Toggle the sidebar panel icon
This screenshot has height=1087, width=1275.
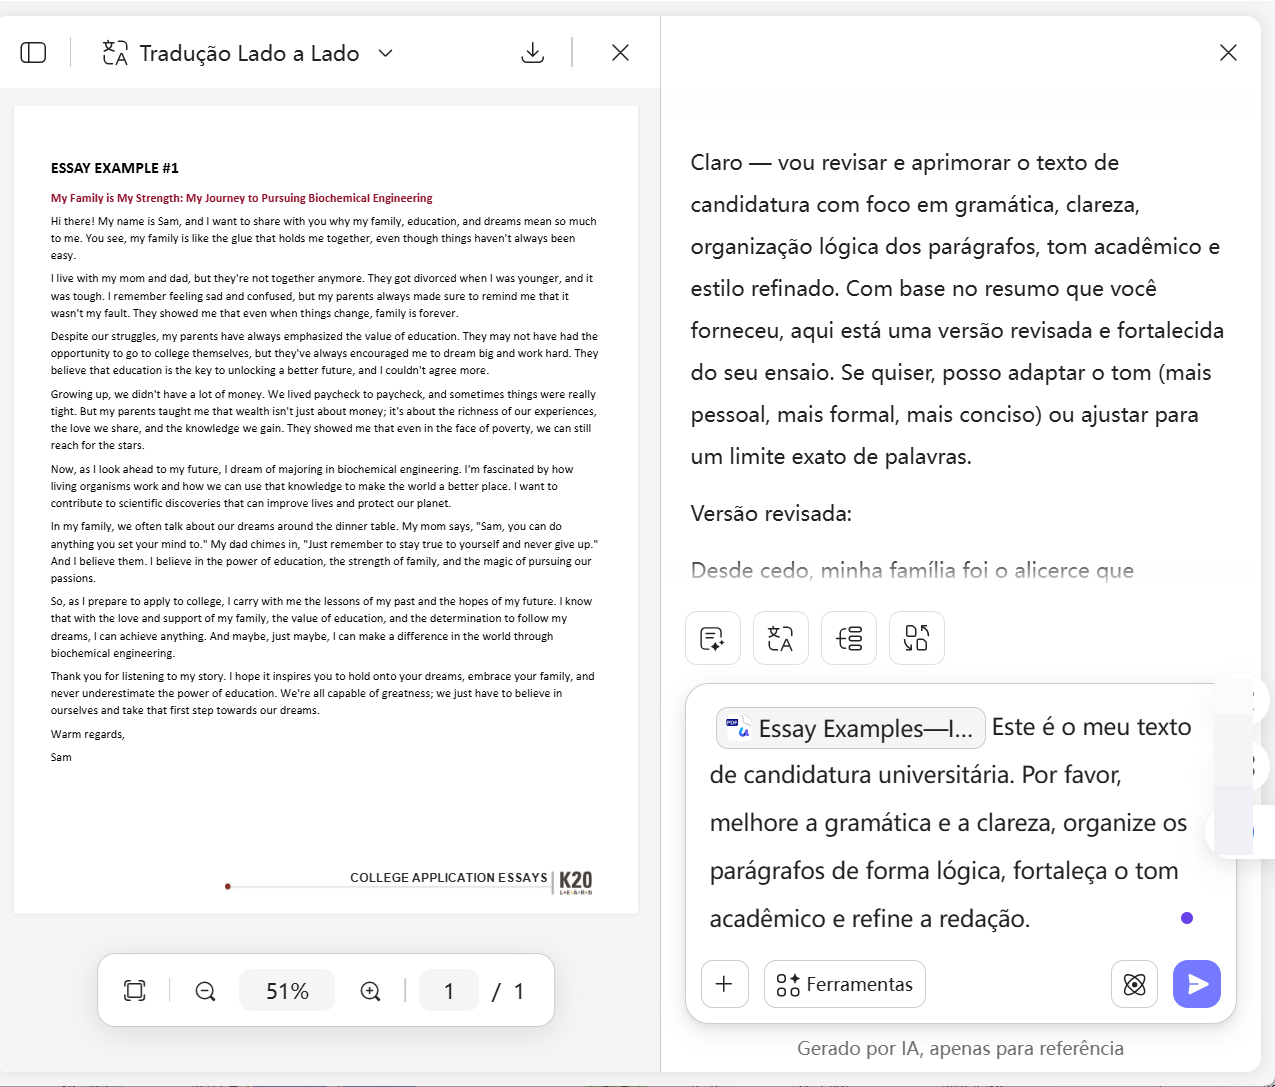[34, 53]
